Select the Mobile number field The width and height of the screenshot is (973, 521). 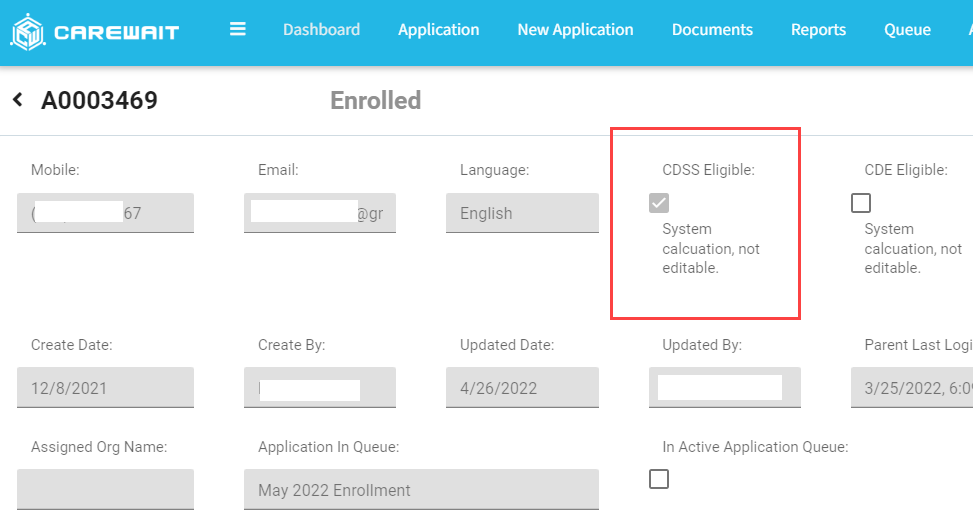coord(105,213)
